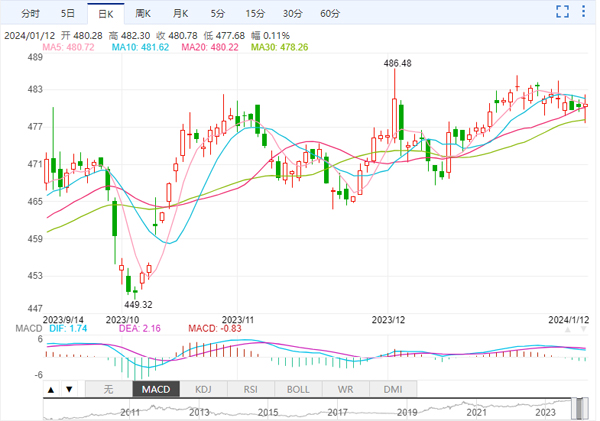
Task: Open the three-dot more options menu
Action: coord(584,11)
